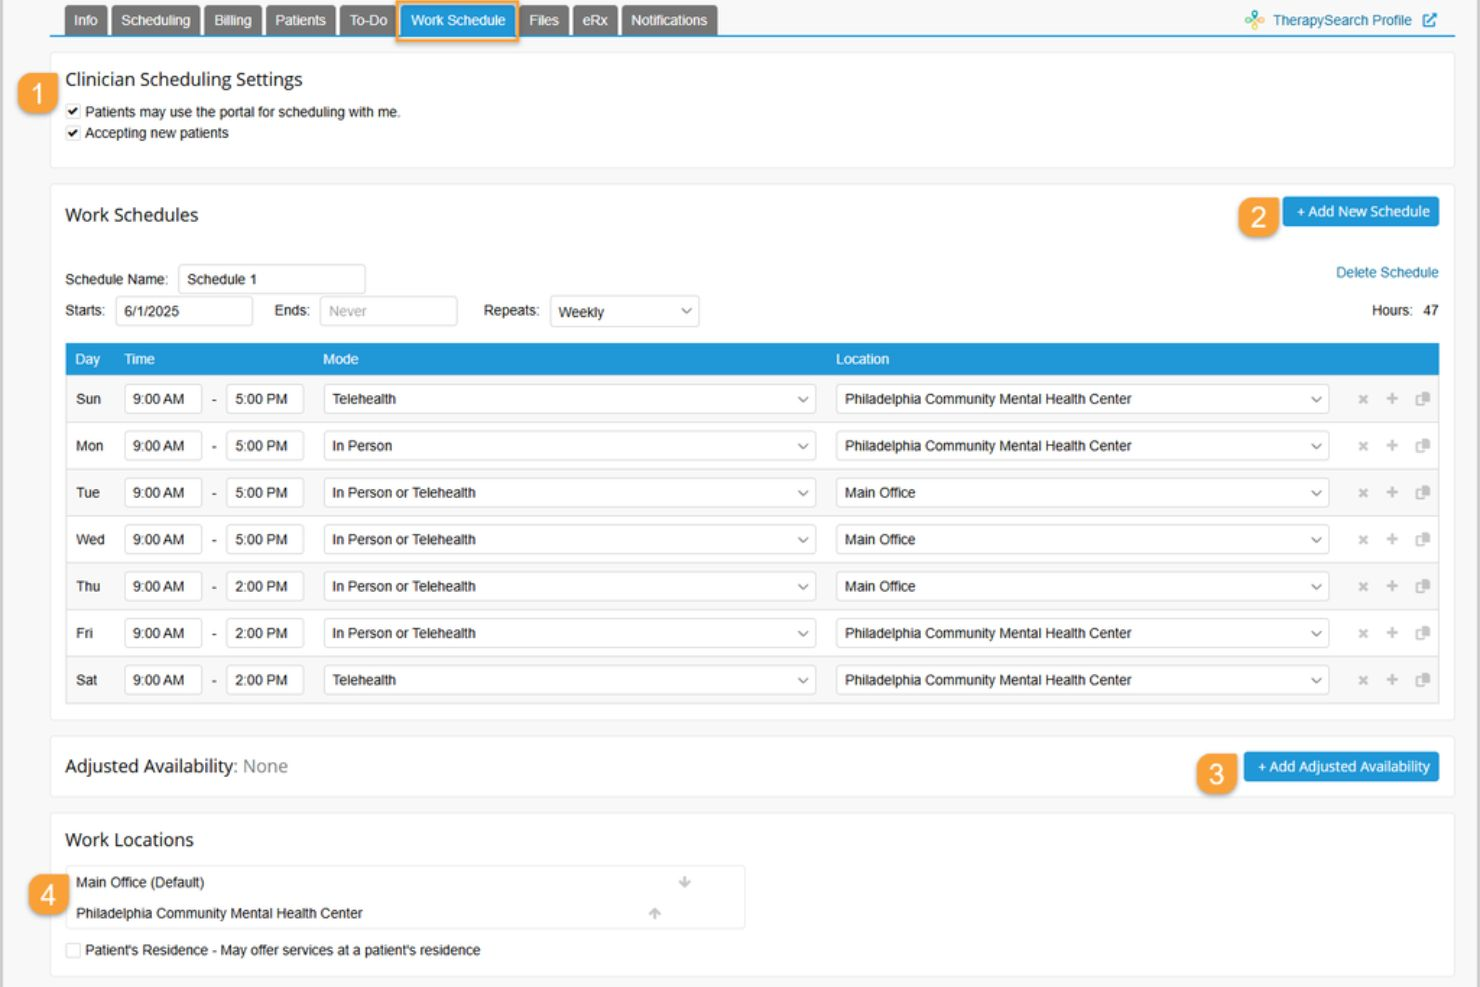Click the Delete Schedule link
Viewport: 1480px width, 987px height.
point(1387,272)
